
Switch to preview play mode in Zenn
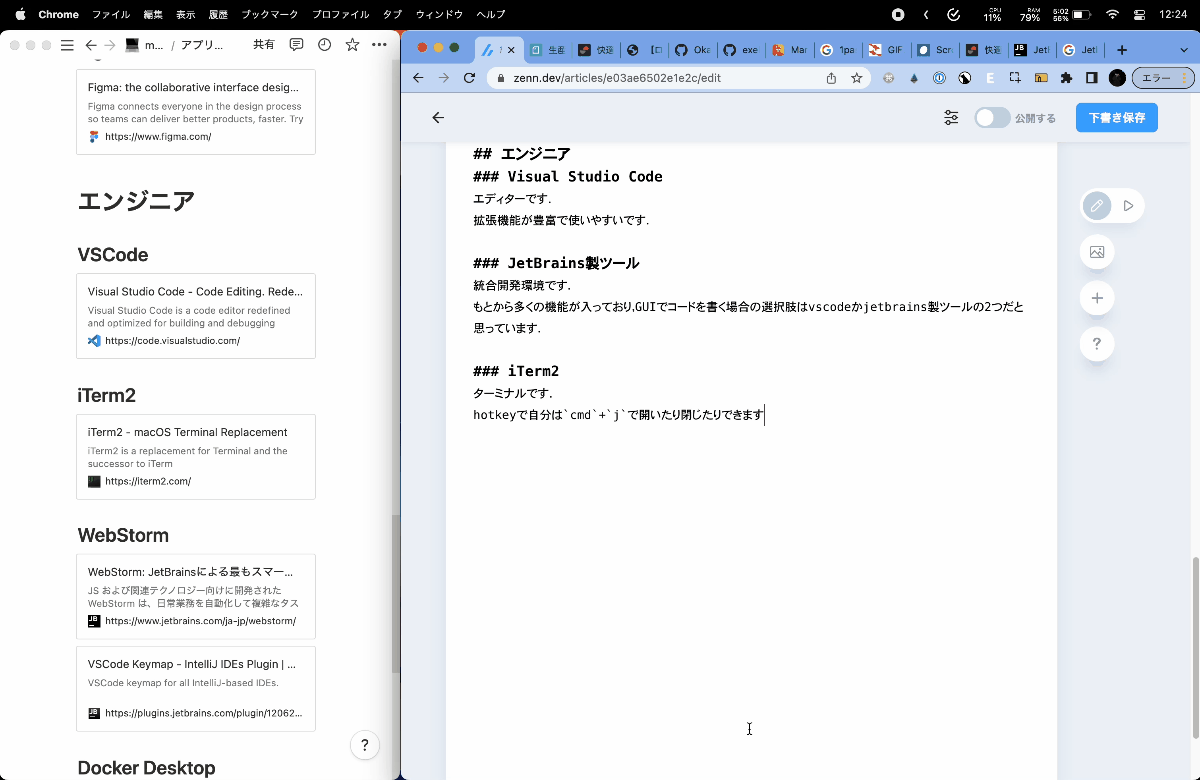click(x=1128, y=206)
